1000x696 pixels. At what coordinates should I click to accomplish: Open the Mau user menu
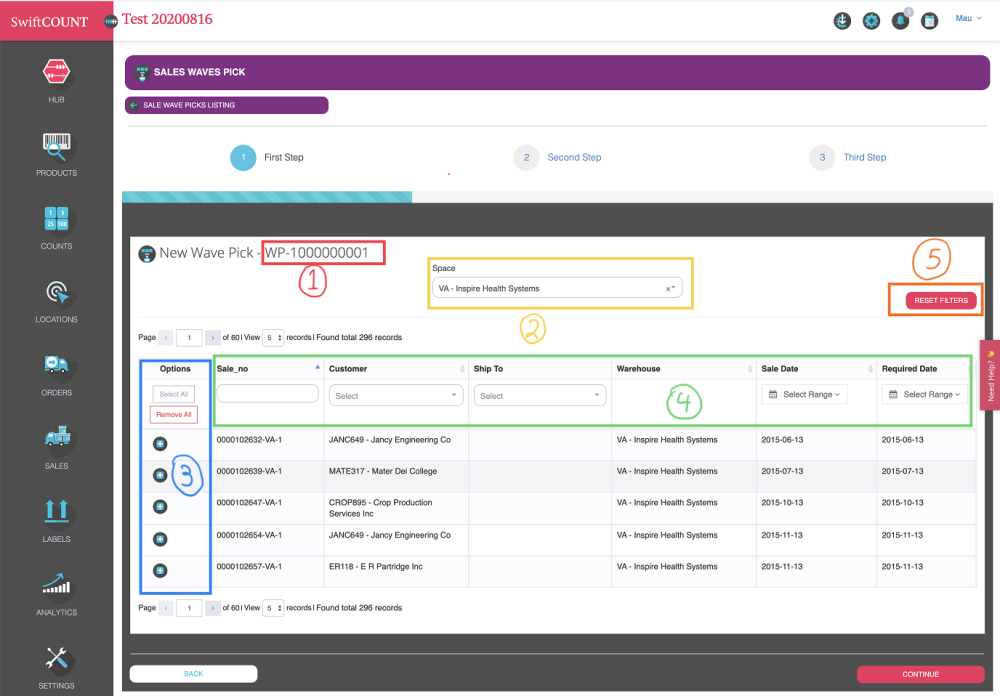968,19
